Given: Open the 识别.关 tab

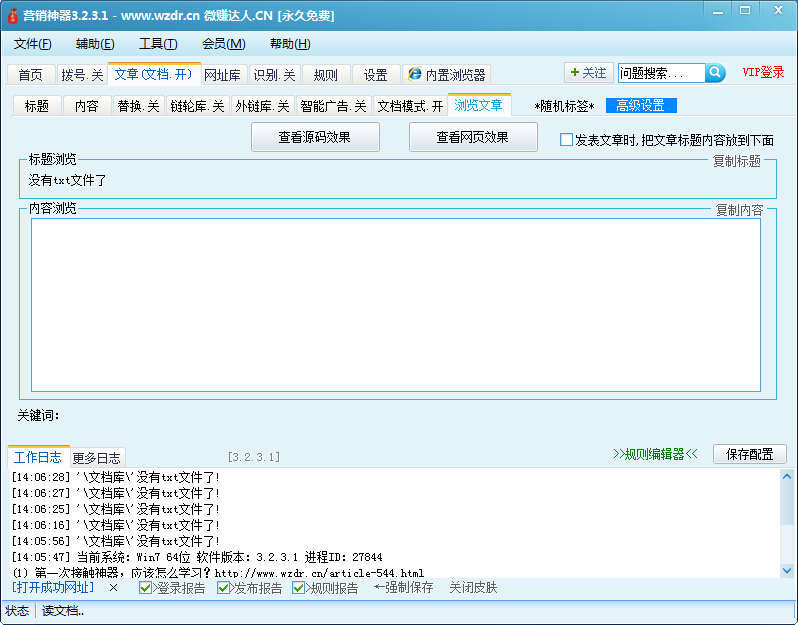Looking at the screenshot, I should pos(274,75).
